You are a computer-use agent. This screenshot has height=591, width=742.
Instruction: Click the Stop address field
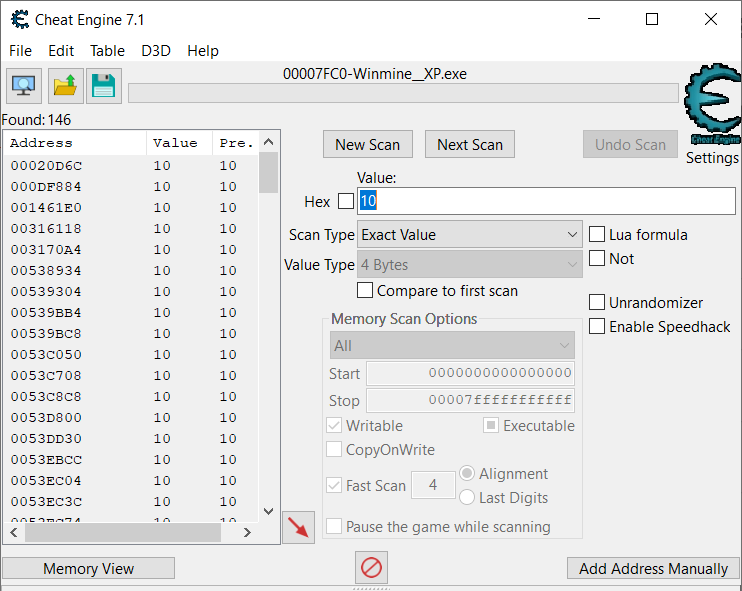point(471,400)
